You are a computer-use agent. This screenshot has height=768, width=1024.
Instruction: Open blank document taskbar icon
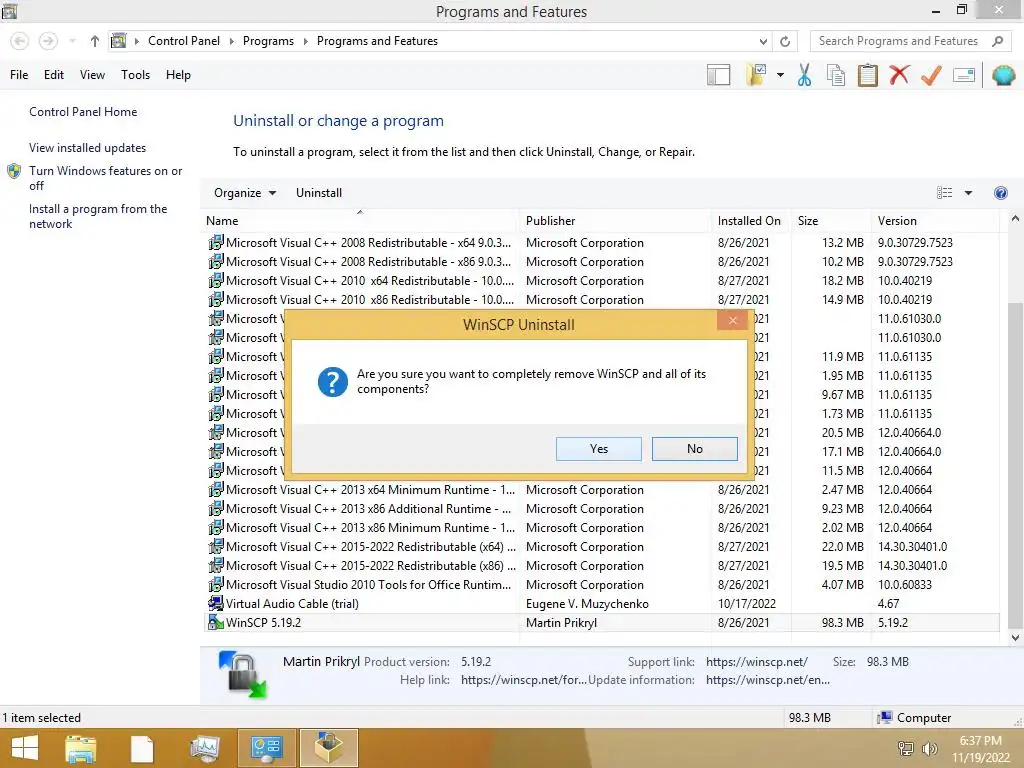pyautogui.click(x=141, y=748)
